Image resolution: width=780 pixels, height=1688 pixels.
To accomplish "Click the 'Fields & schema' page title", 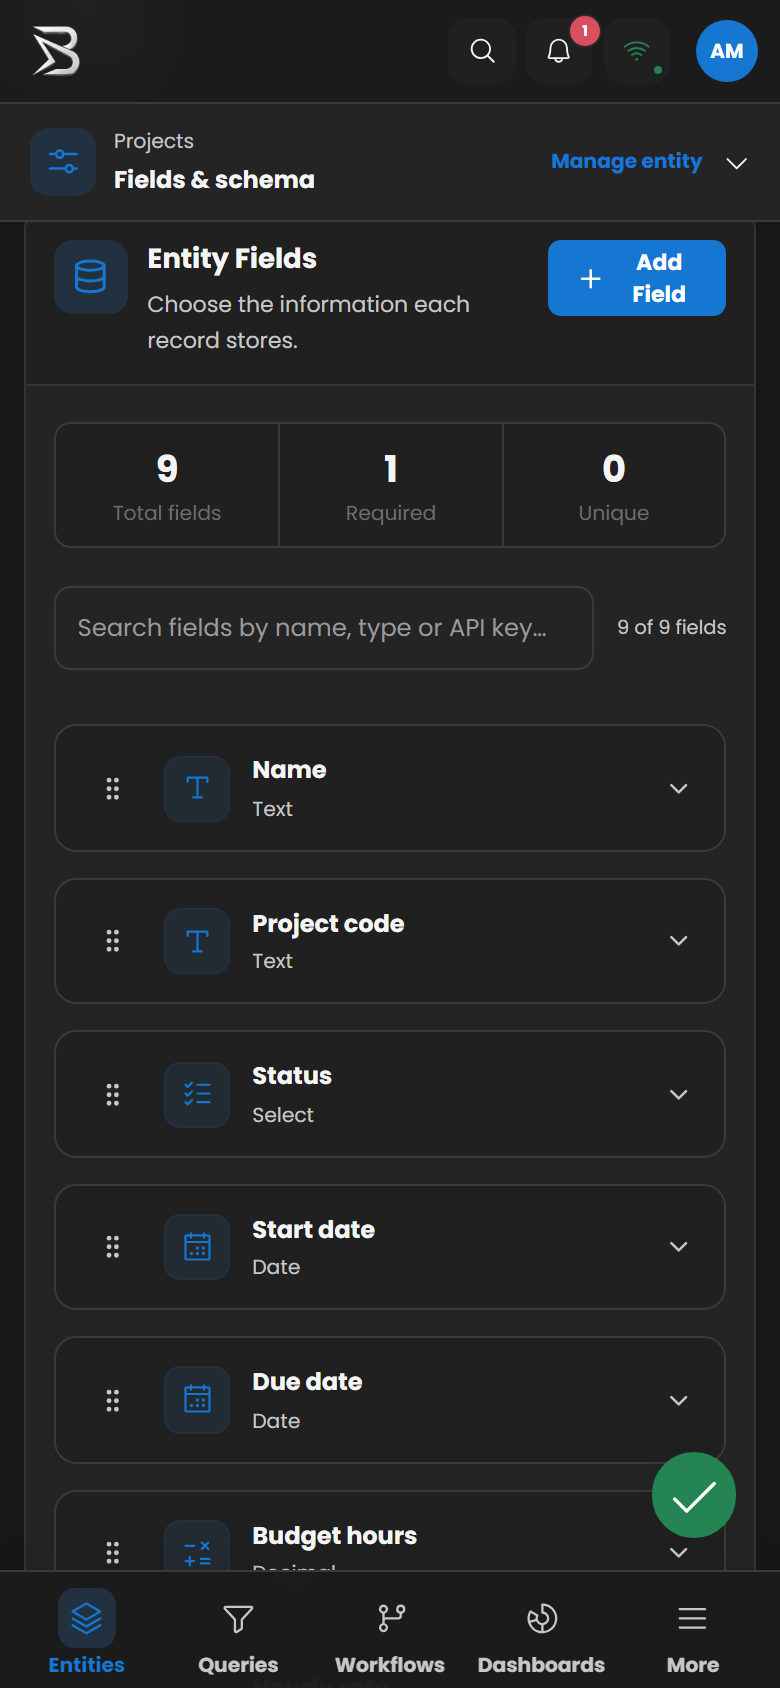I will coord(214,180).
